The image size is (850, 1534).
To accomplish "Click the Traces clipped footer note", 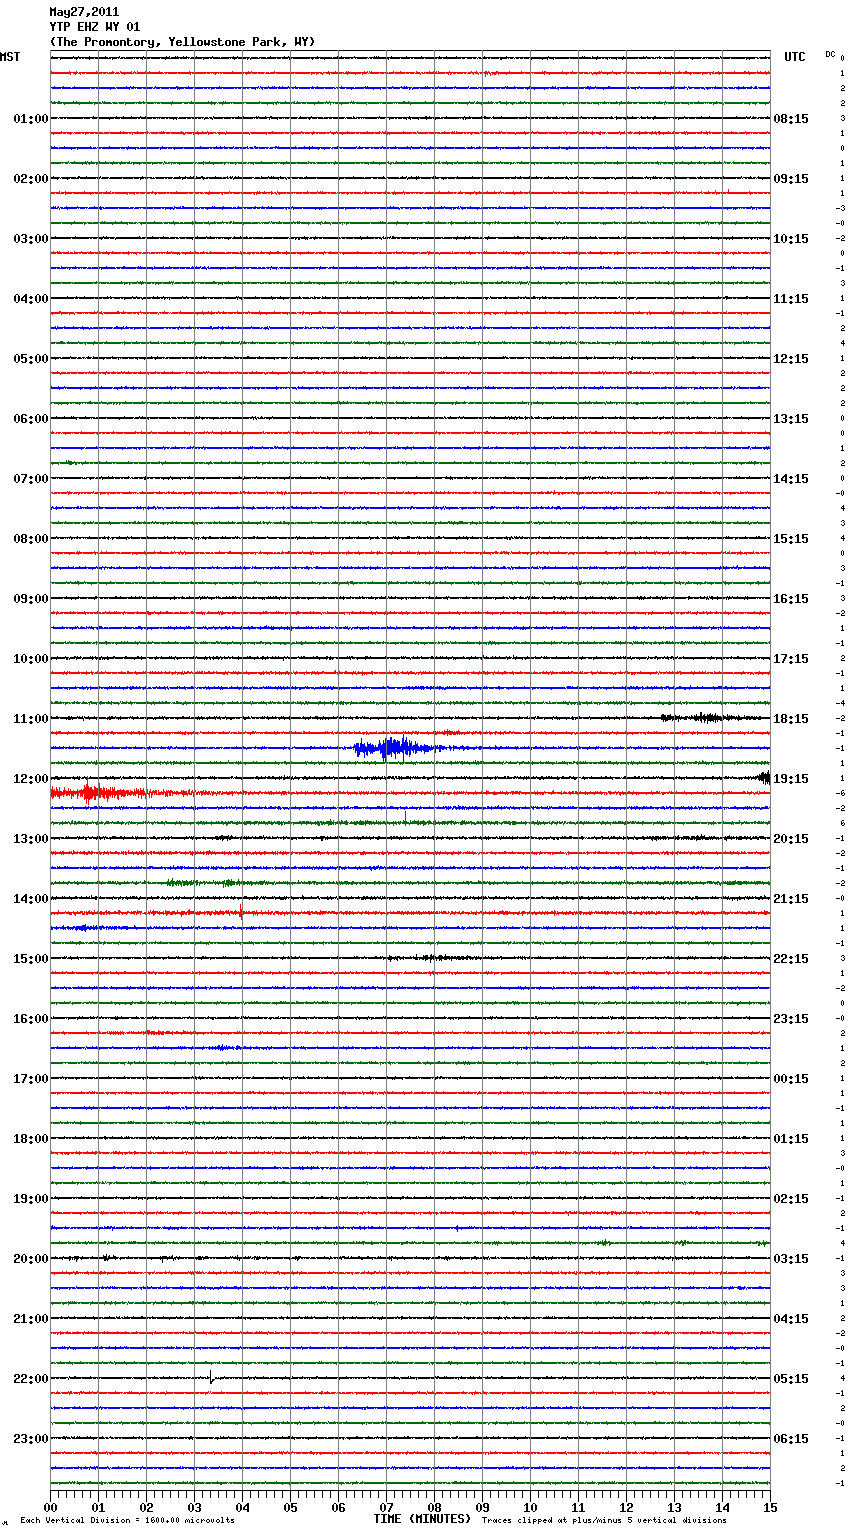I will tap(604, 1521).
